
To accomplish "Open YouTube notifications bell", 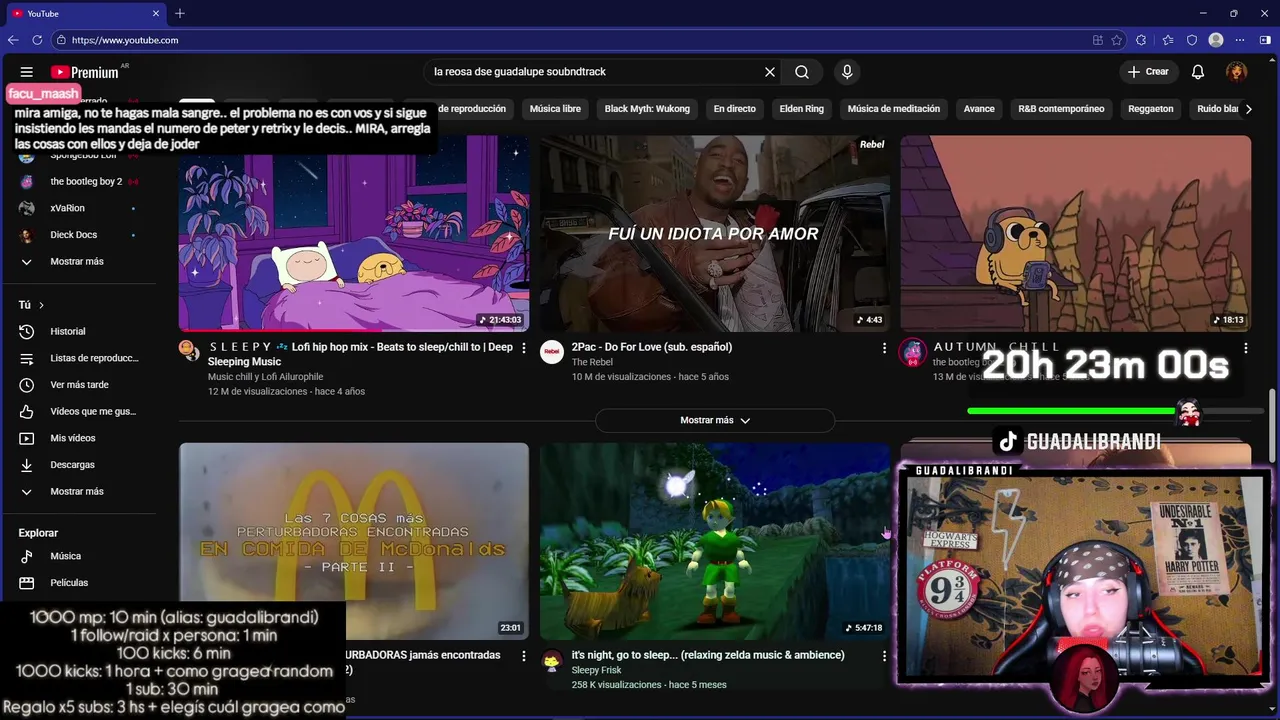I will [x=1198, y=72].
